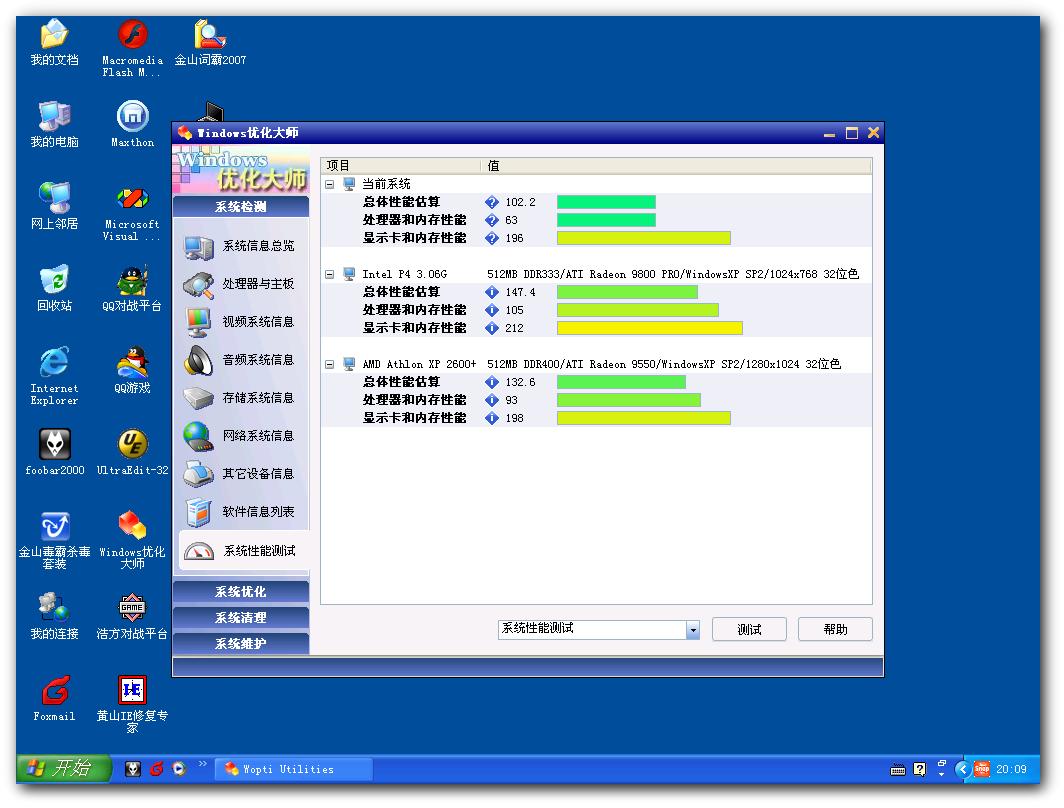Open the 系统性能测试 dropdown list
Viewport: 1064px width, 808px height.
coord(692,630)
